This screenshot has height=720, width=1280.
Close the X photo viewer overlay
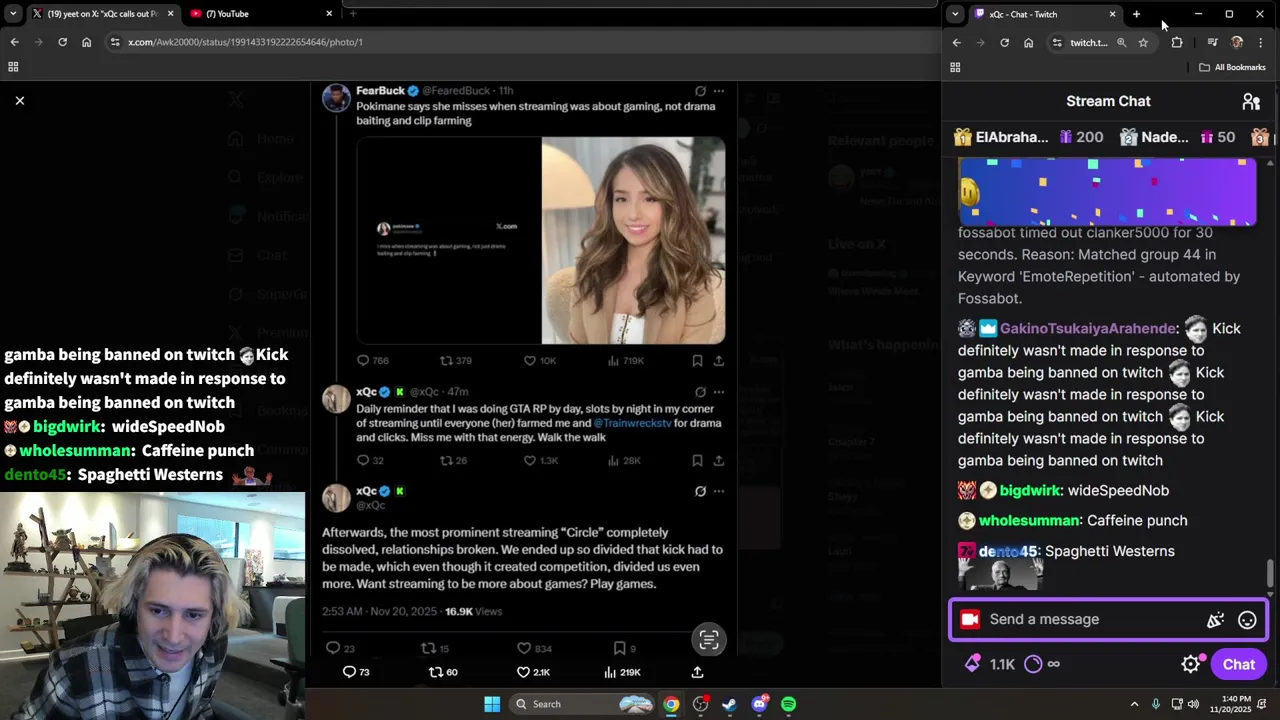pyautogui.click(x=19, y=100)
